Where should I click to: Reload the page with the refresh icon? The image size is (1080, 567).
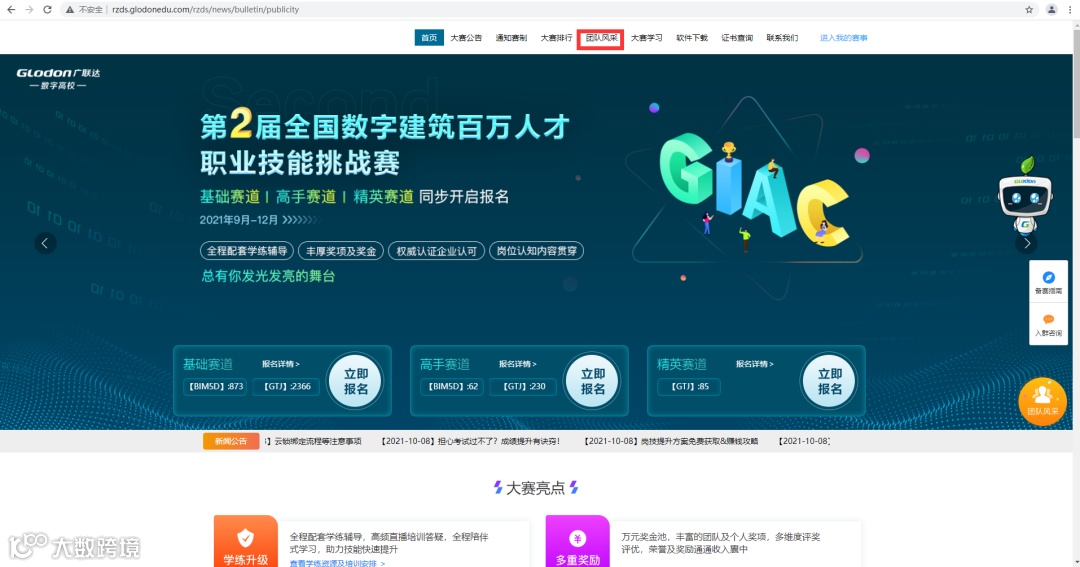tap(47, 10)
